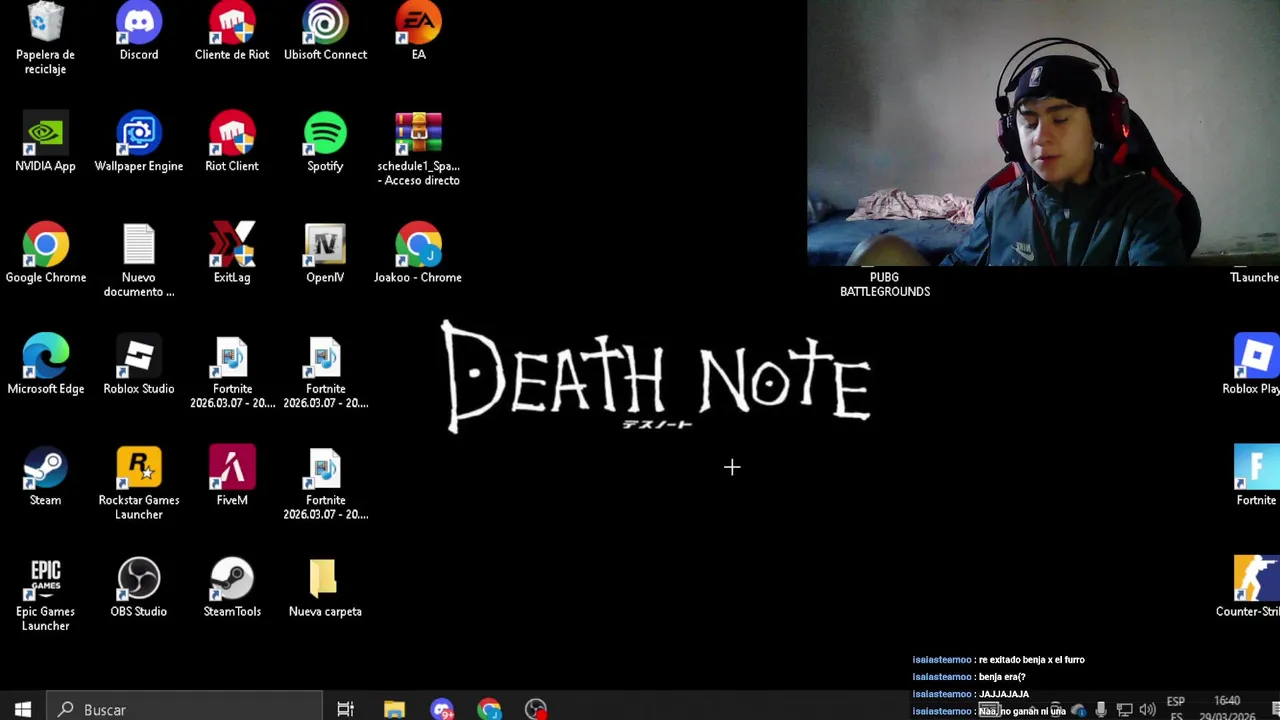Viewport: 1280px width, 720px height.
Task: Switch to Chrome on the taskbar
Action: (489, 709)
